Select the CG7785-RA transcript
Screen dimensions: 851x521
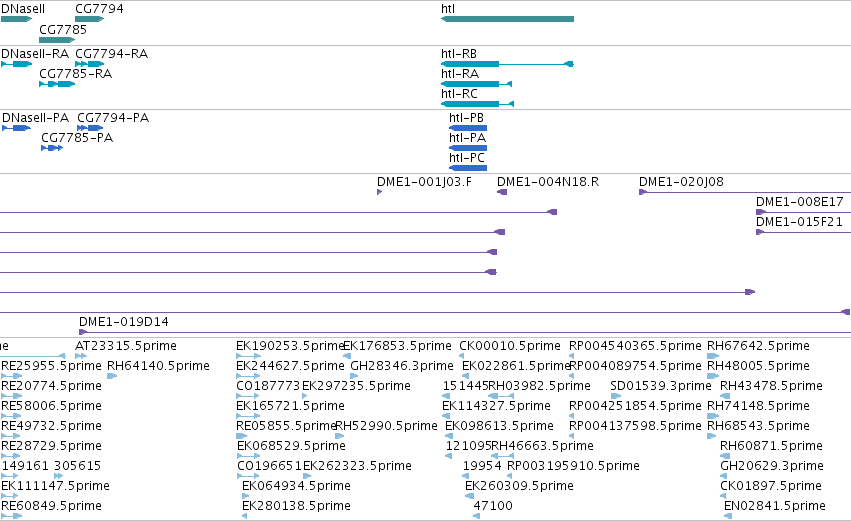57,84
